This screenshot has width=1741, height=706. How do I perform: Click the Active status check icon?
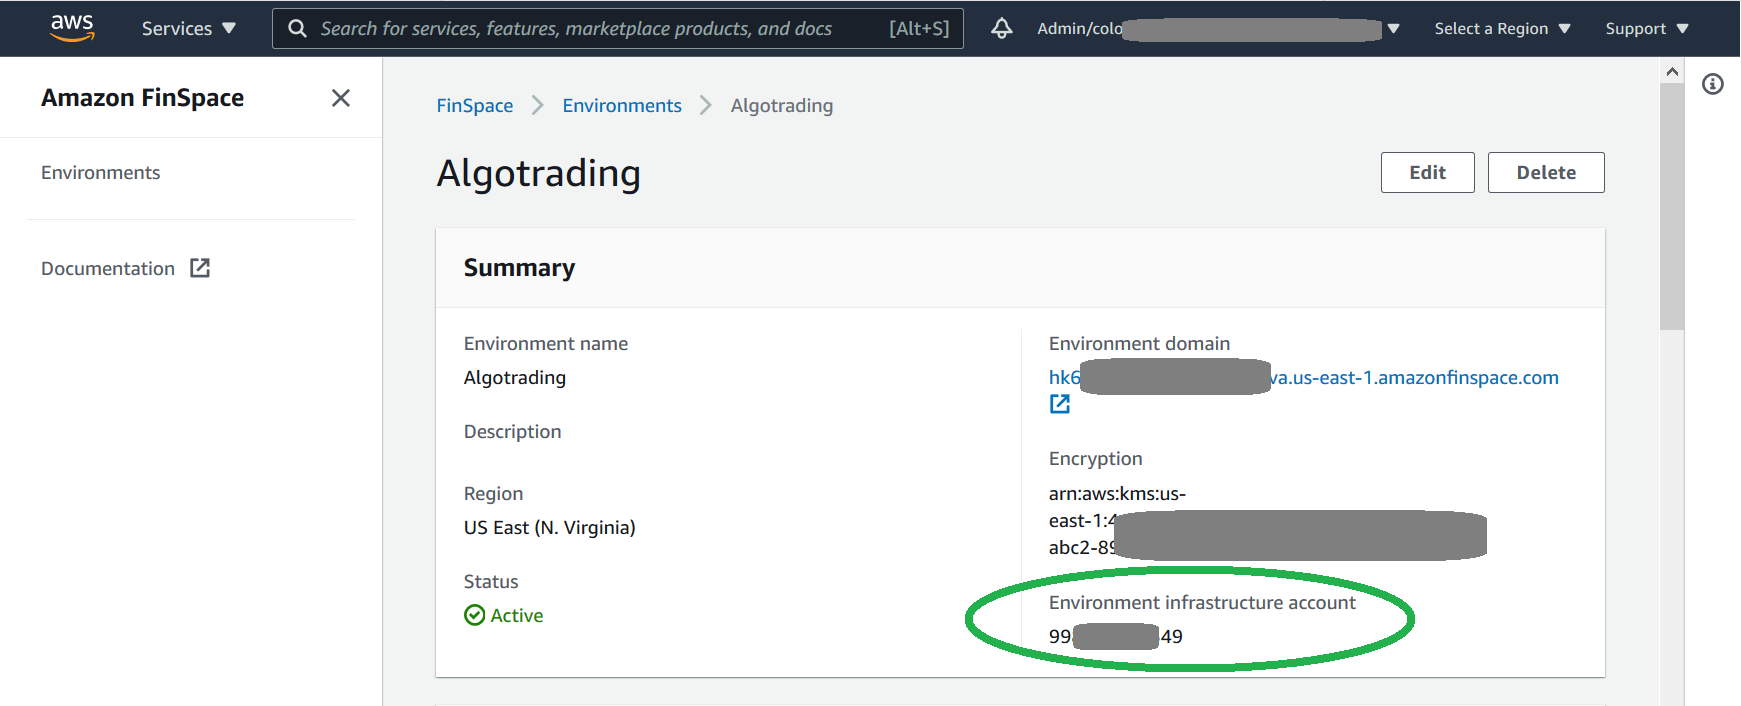pyautogui.click(x=475, y=616)
